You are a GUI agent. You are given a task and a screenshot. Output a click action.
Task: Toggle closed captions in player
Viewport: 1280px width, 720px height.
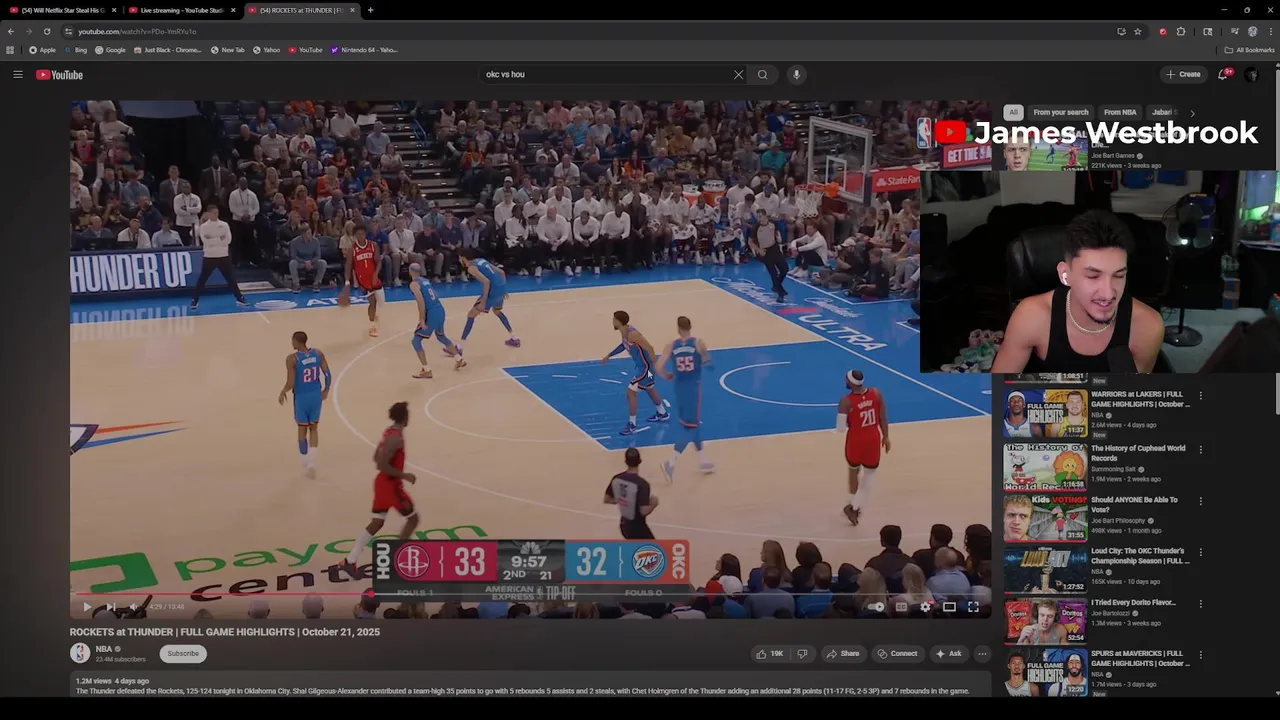(x=901, y=606)
